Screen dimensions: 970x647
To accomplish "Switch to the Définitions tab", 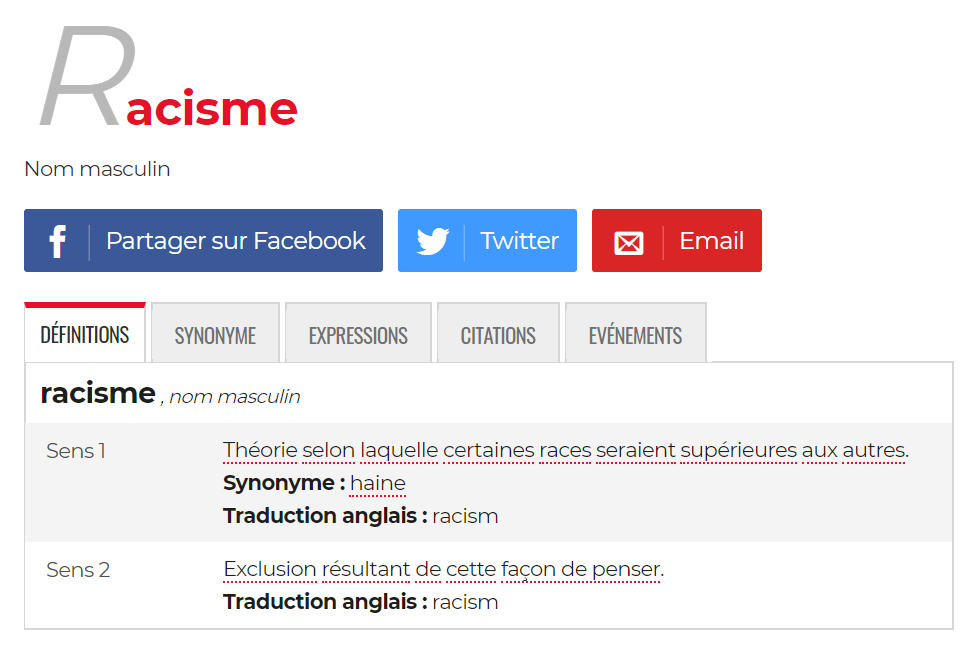I will 85,335.
